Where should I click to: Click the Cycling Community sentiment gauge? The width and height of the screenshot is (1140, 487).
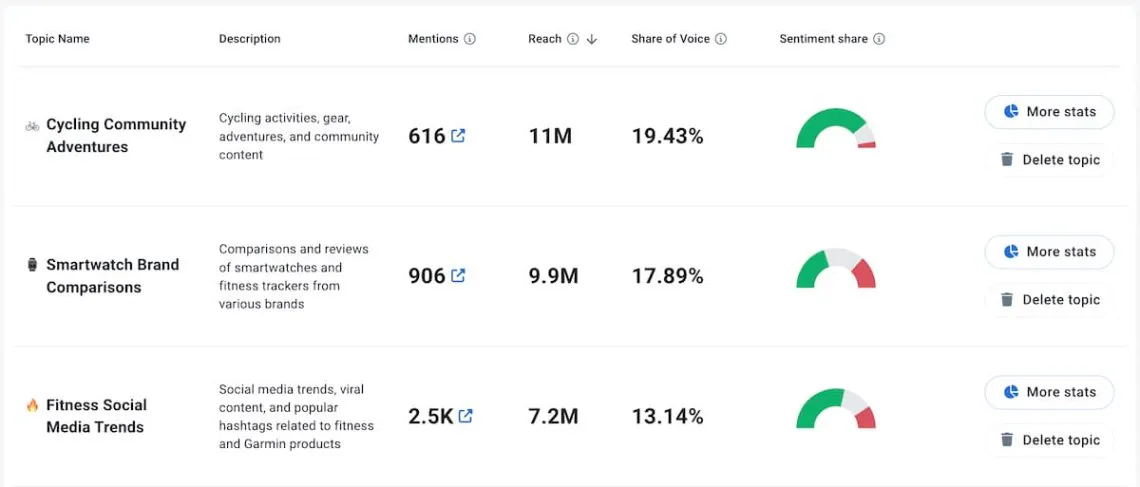point(836,130)
